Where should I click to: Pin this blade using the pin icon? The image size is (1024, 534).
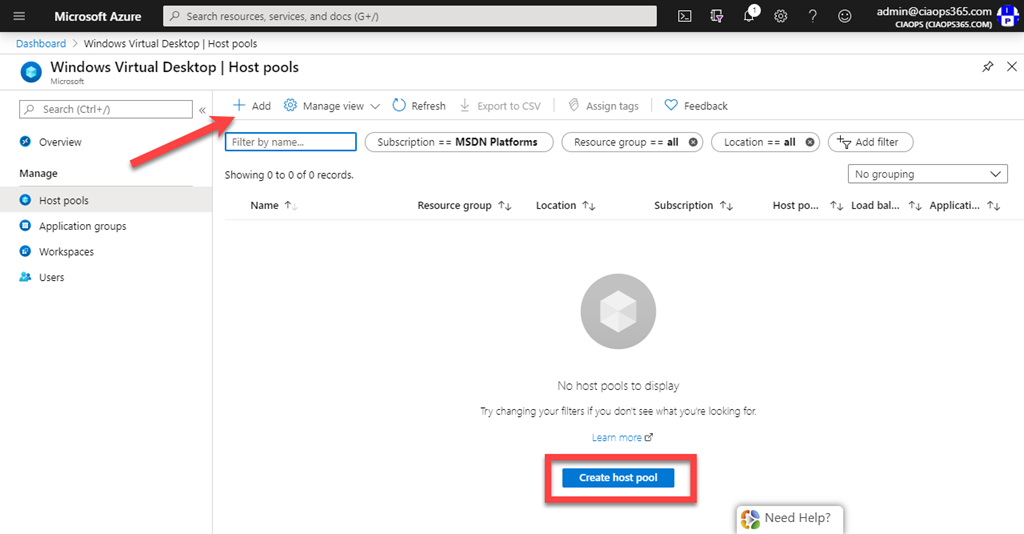(x=987, y=67)
